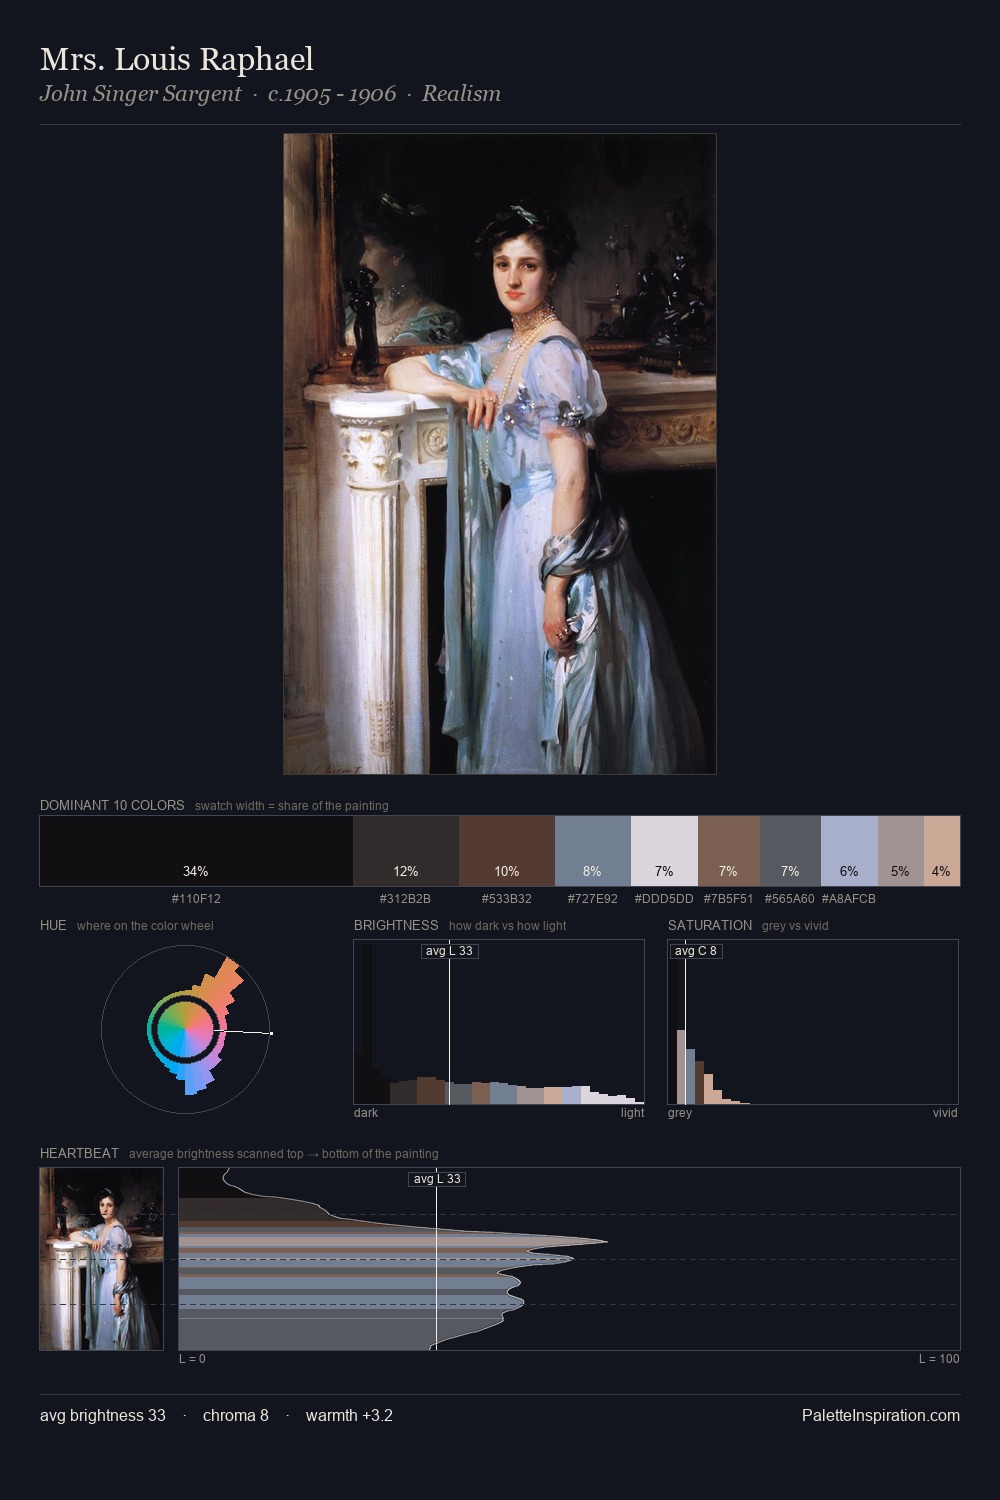
Task: Click the title 'Mrs. Louis Raphael'
Action: point(177,59)
